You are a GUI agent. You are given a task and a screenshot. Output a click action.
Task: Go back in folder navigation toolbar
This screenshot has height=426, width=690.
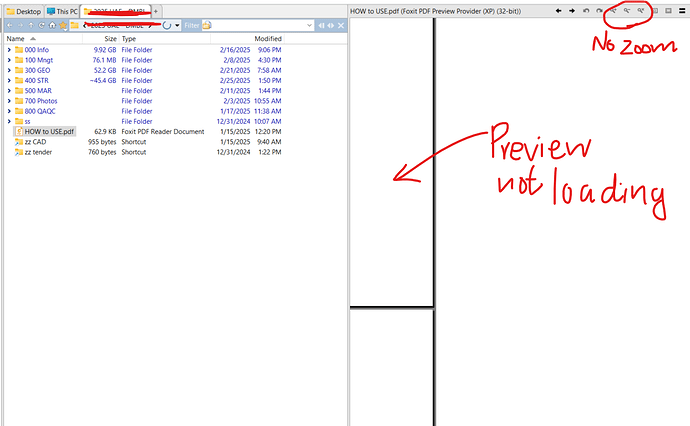point(10,26)
